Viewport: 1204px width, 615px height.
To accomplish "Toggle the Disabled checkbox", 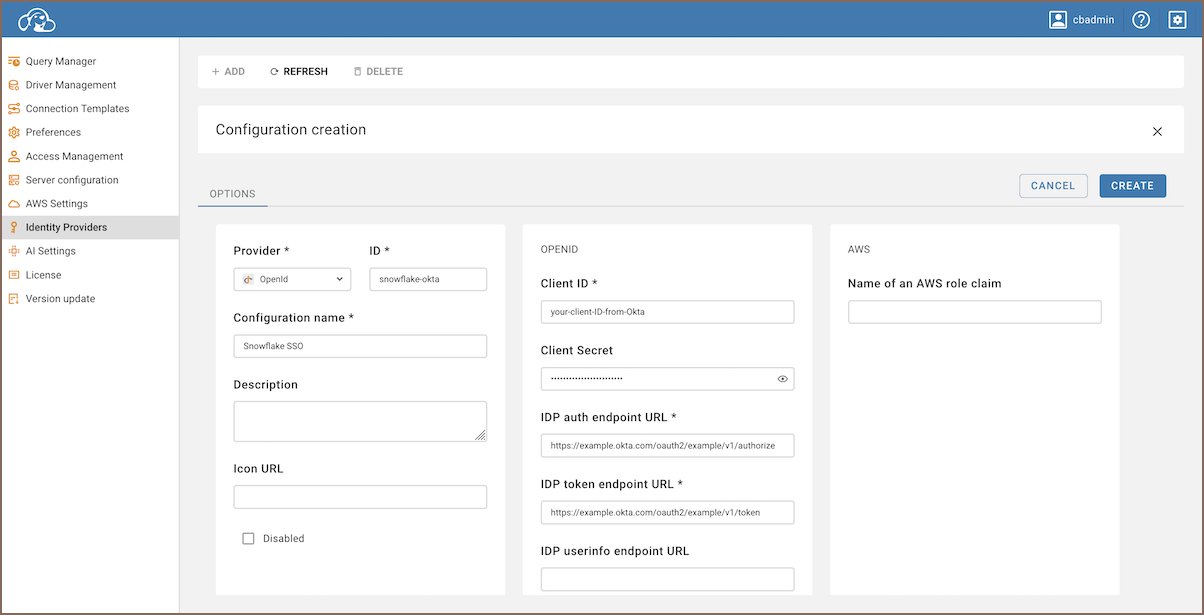I will 249,539.
